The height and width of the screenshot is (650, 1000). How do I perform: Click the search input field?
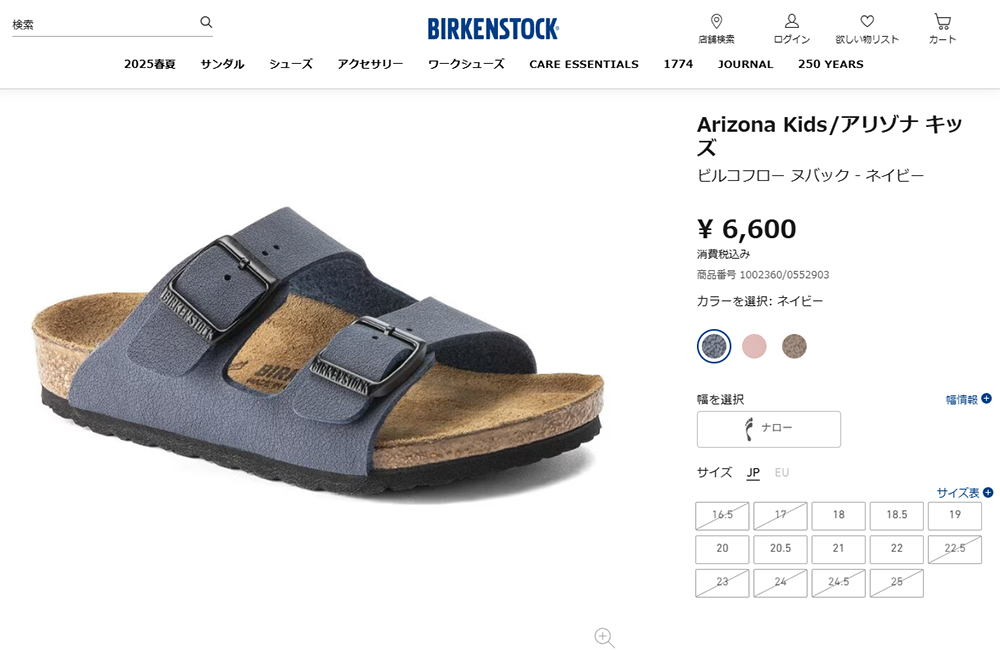pyautogui.click(x=105, y=24)
